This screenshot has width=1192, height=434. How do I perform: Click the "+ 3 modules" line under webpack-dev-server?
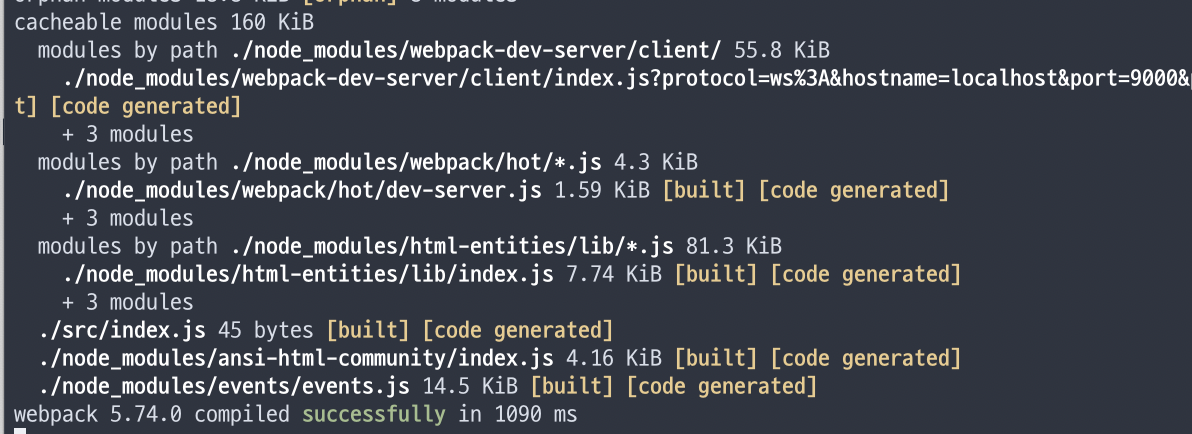coord(127,135)
